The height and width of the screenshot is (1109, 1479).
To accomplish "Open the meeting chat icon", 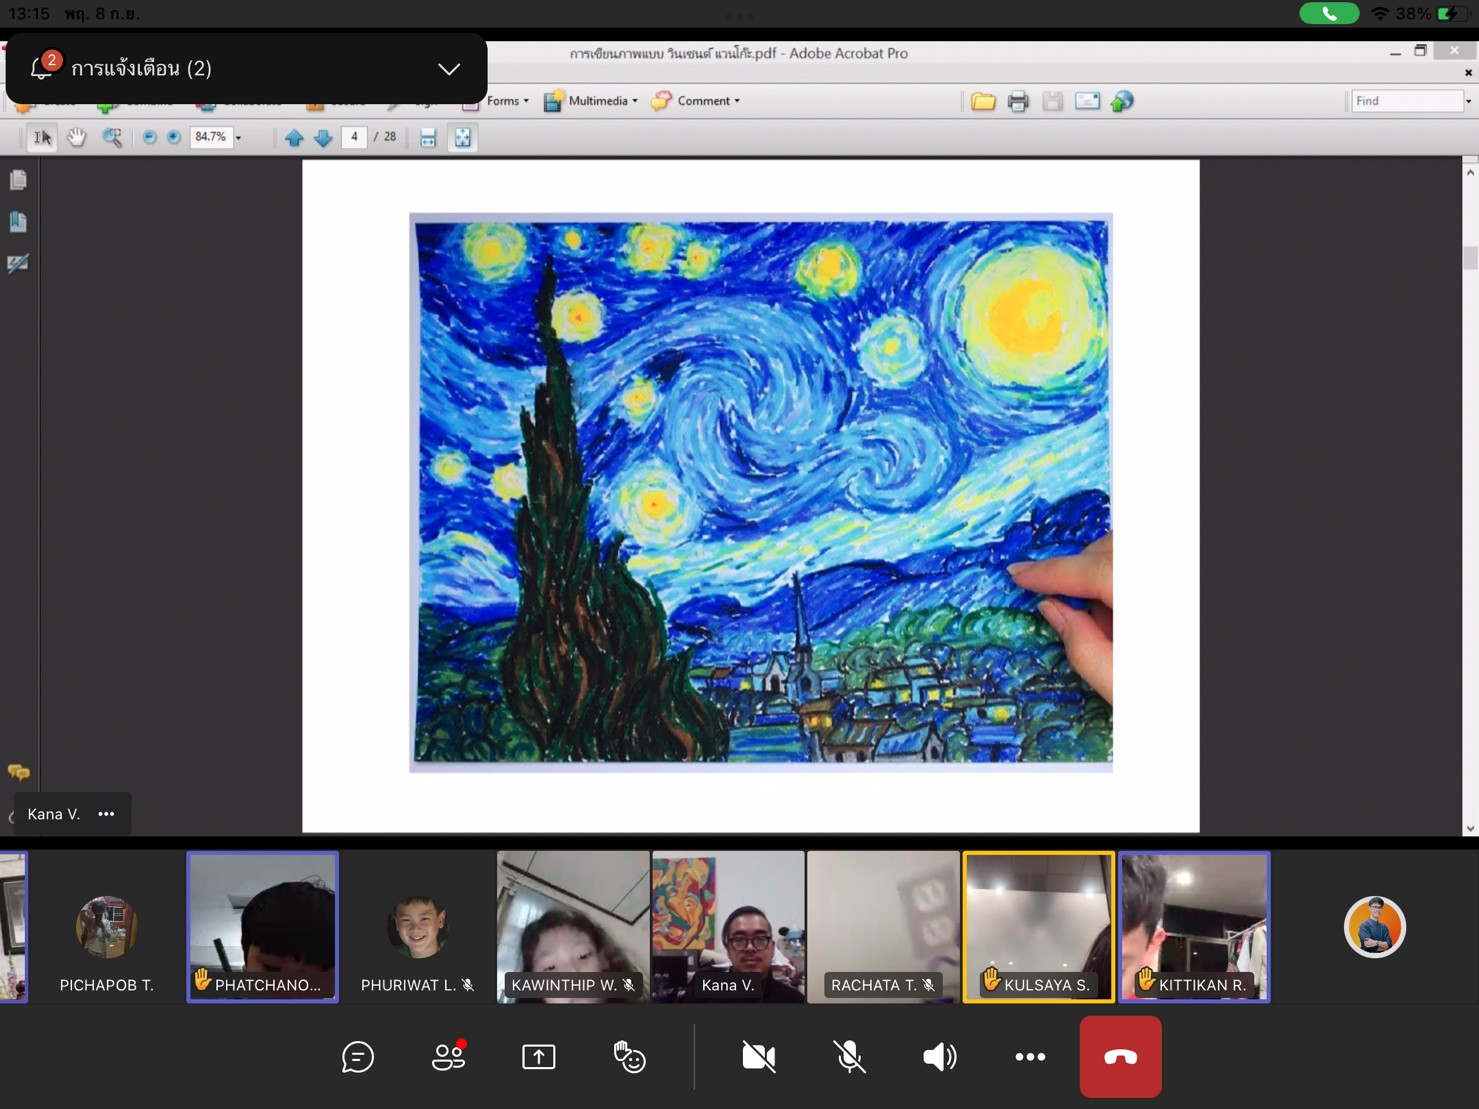I will point(358,1057).
